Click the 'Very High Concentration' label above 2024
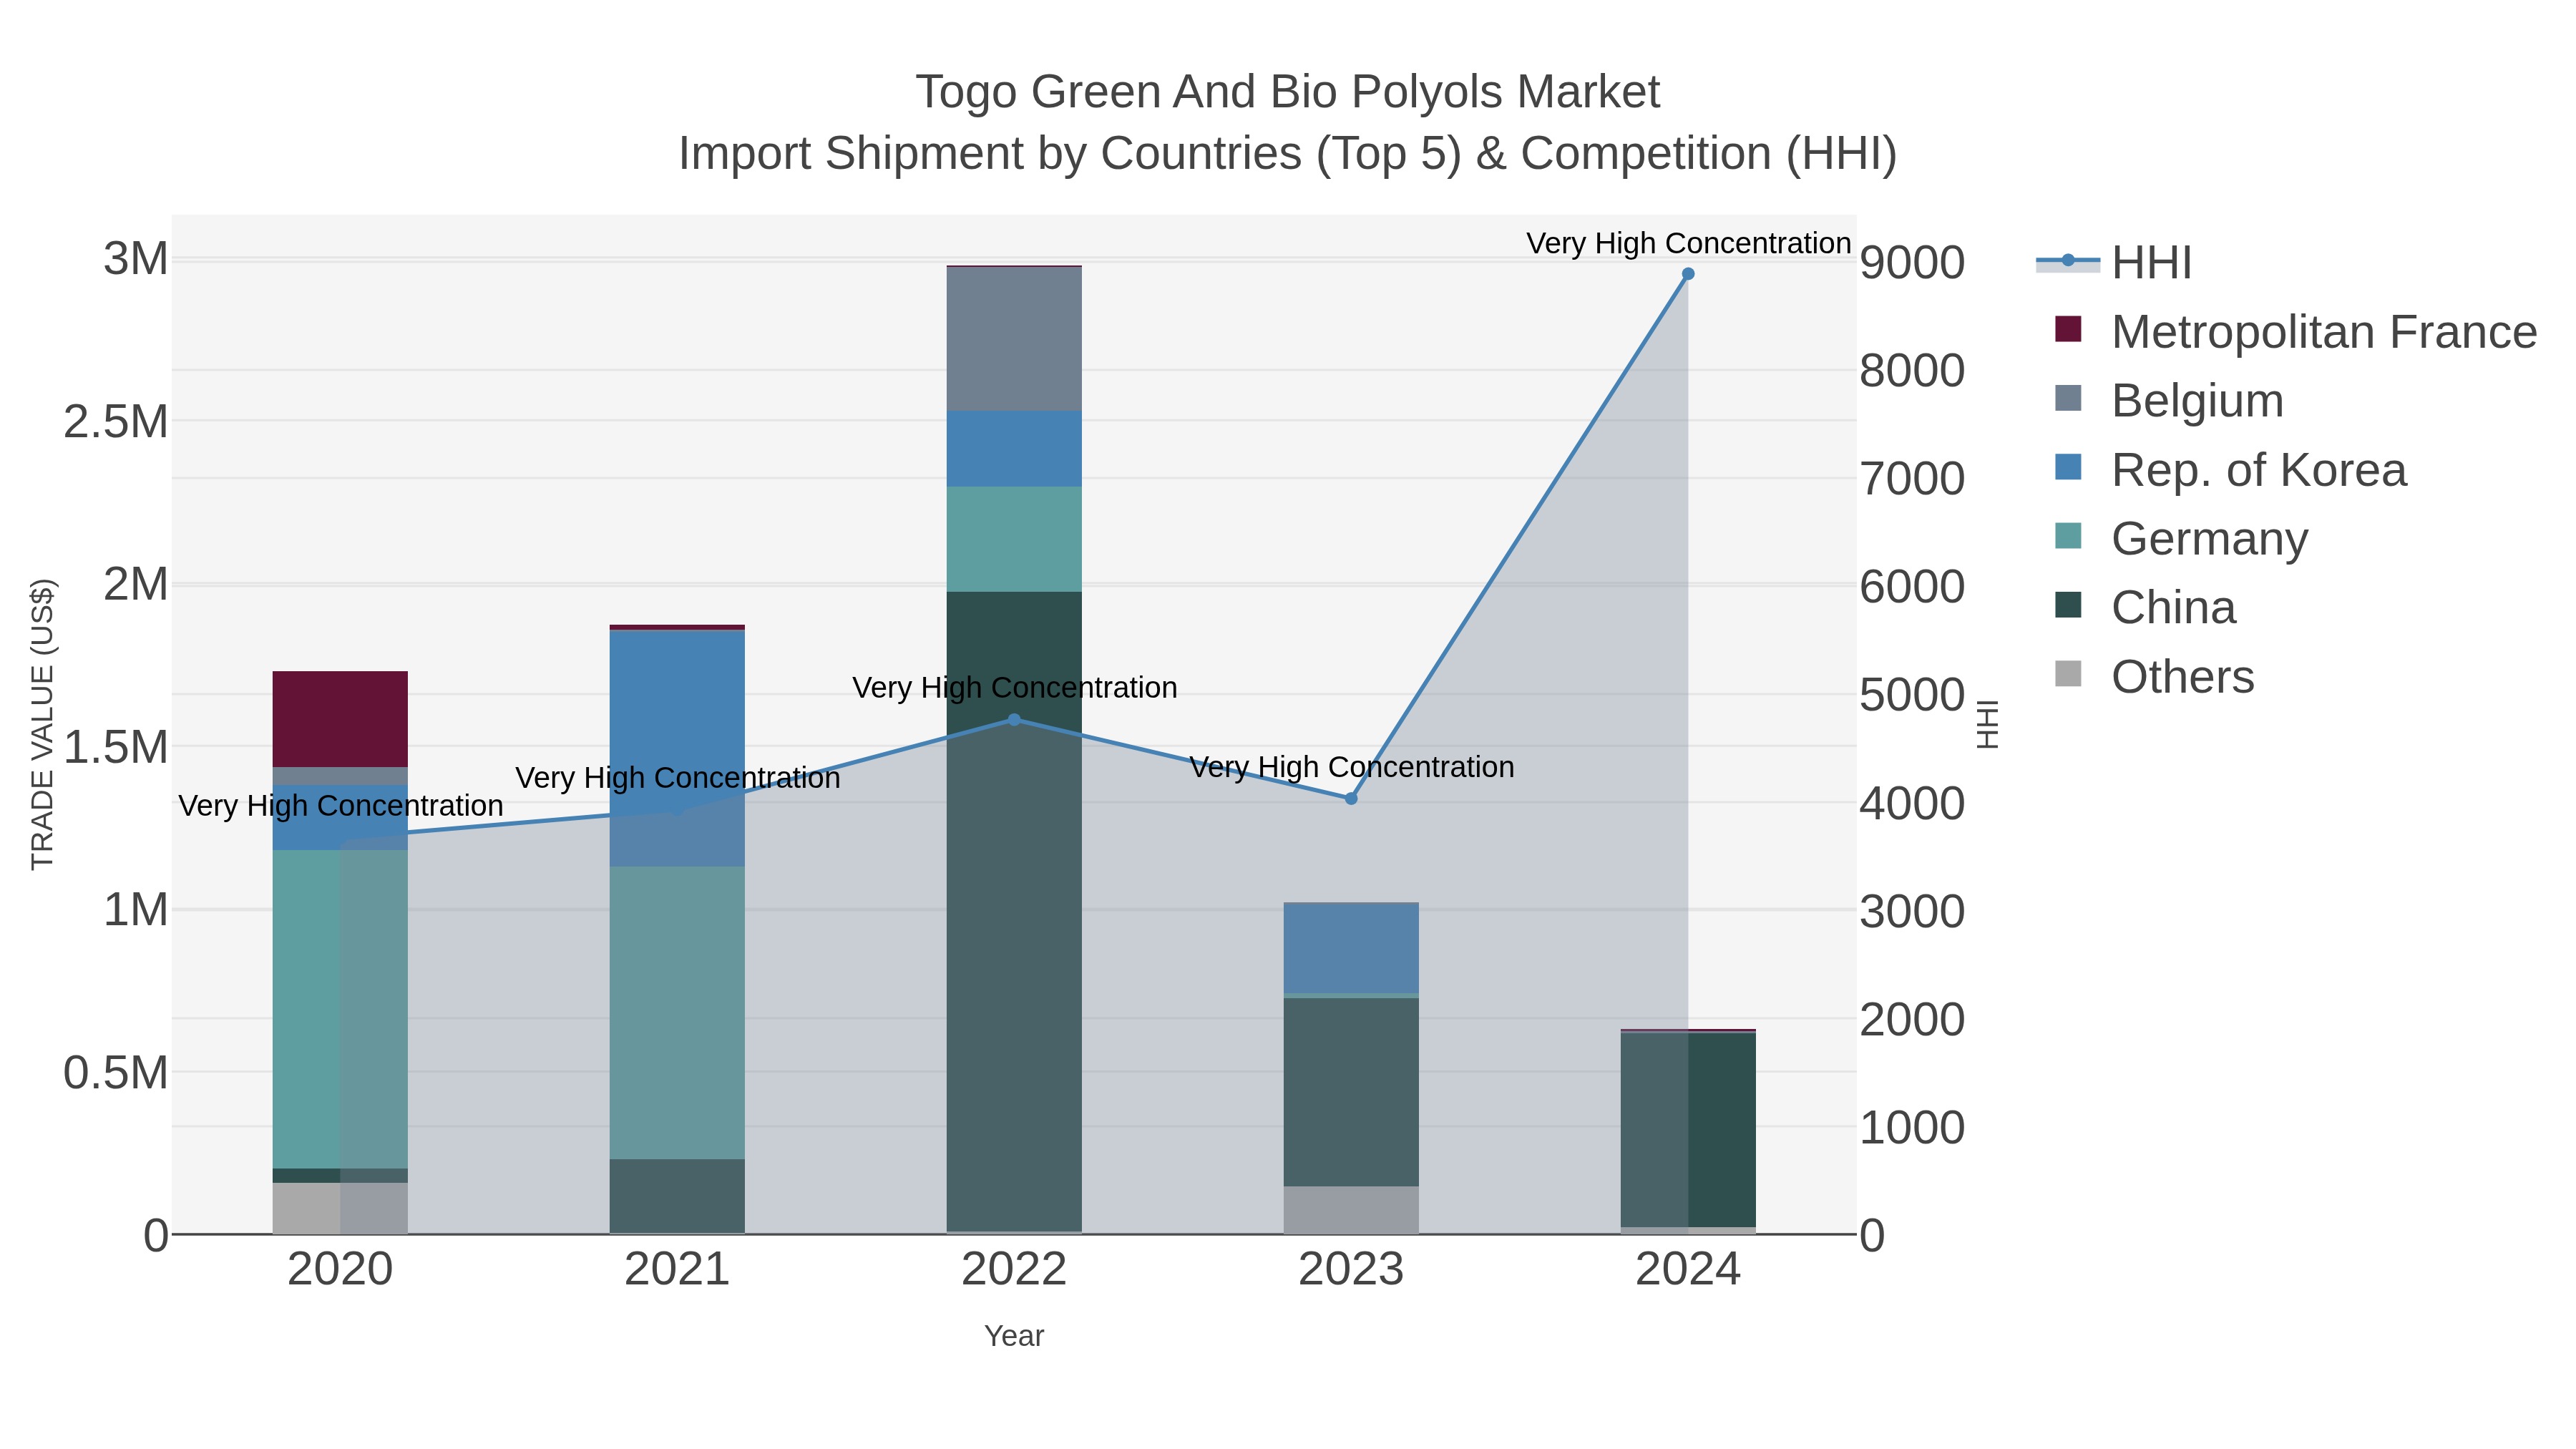This screenshot has width=2576, height=1449. [1689, 243]
